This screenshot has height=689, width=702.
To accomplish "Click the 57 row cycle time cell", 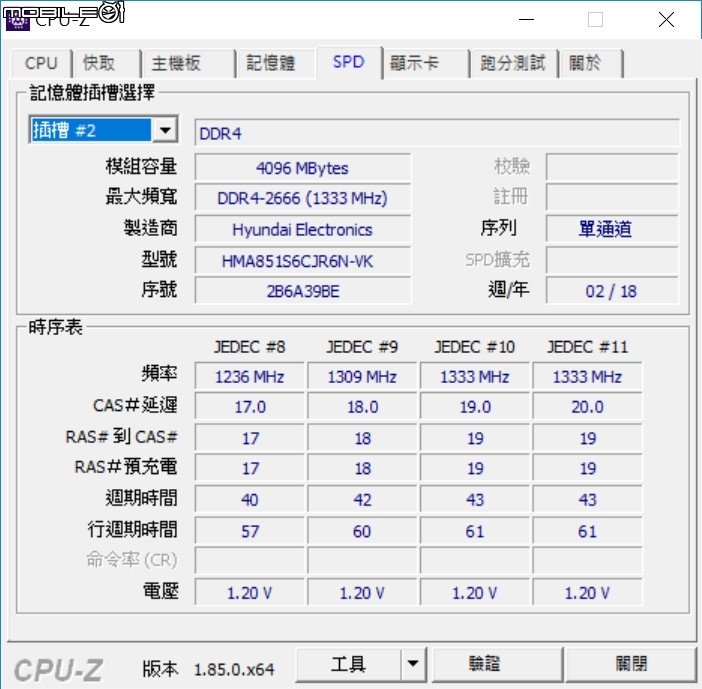I will coord(250,531).
